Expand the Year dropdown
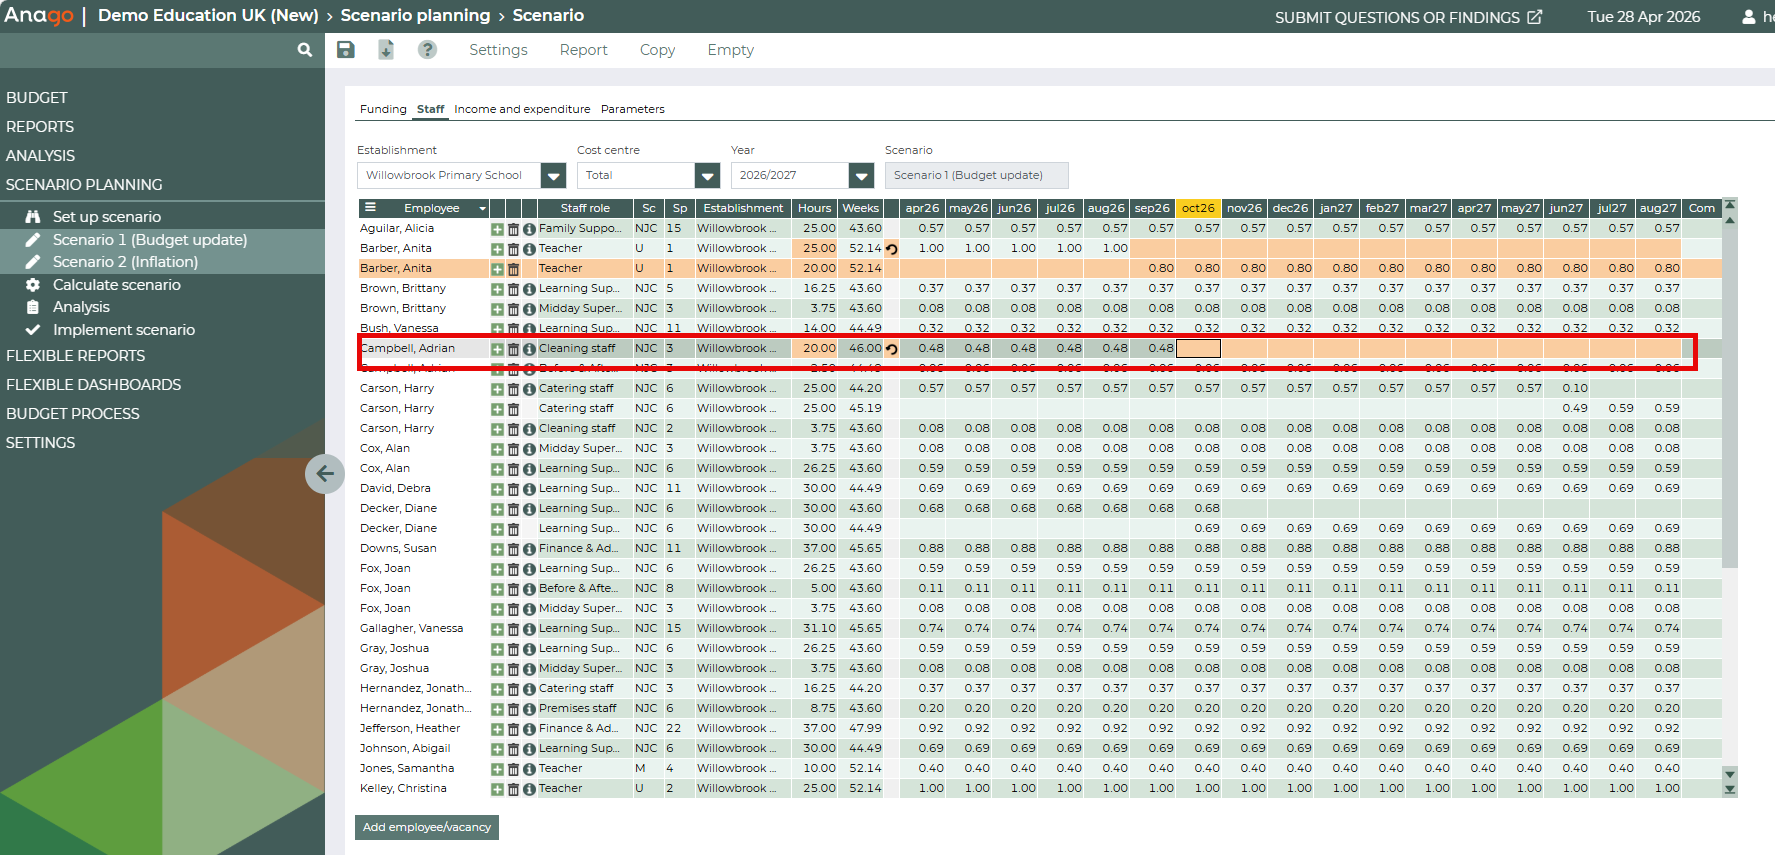This screenshot has height=855, width=1775. click(x=861, y=176)
